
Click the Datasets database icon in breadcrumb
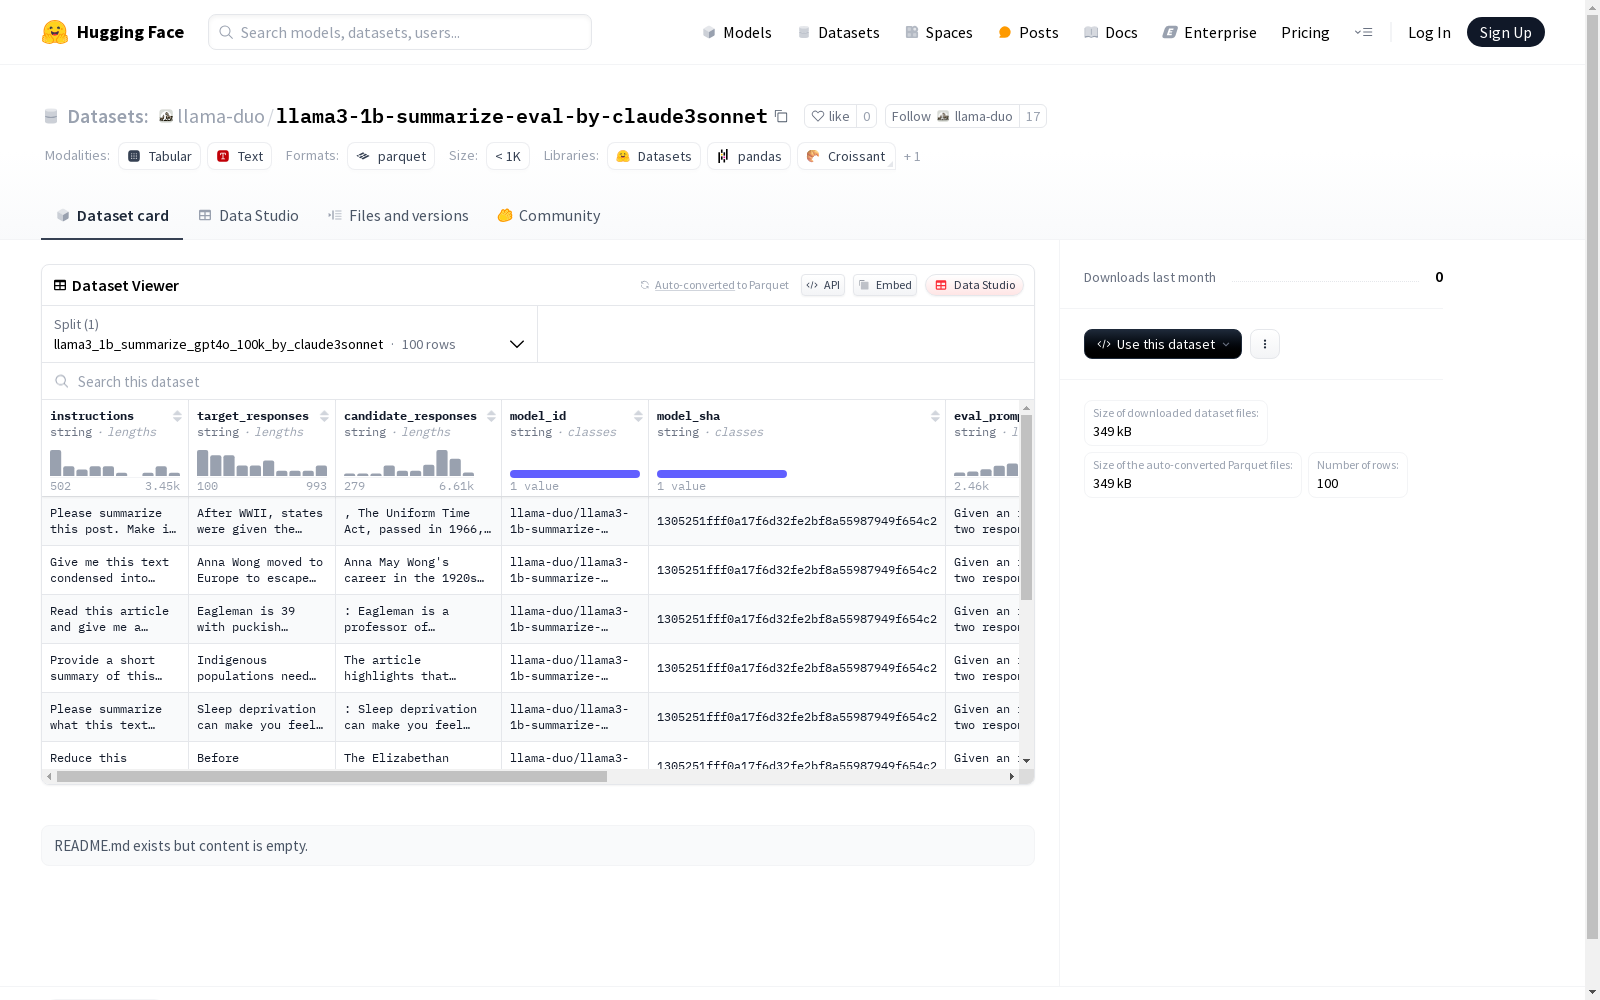(x=51, y=116)
